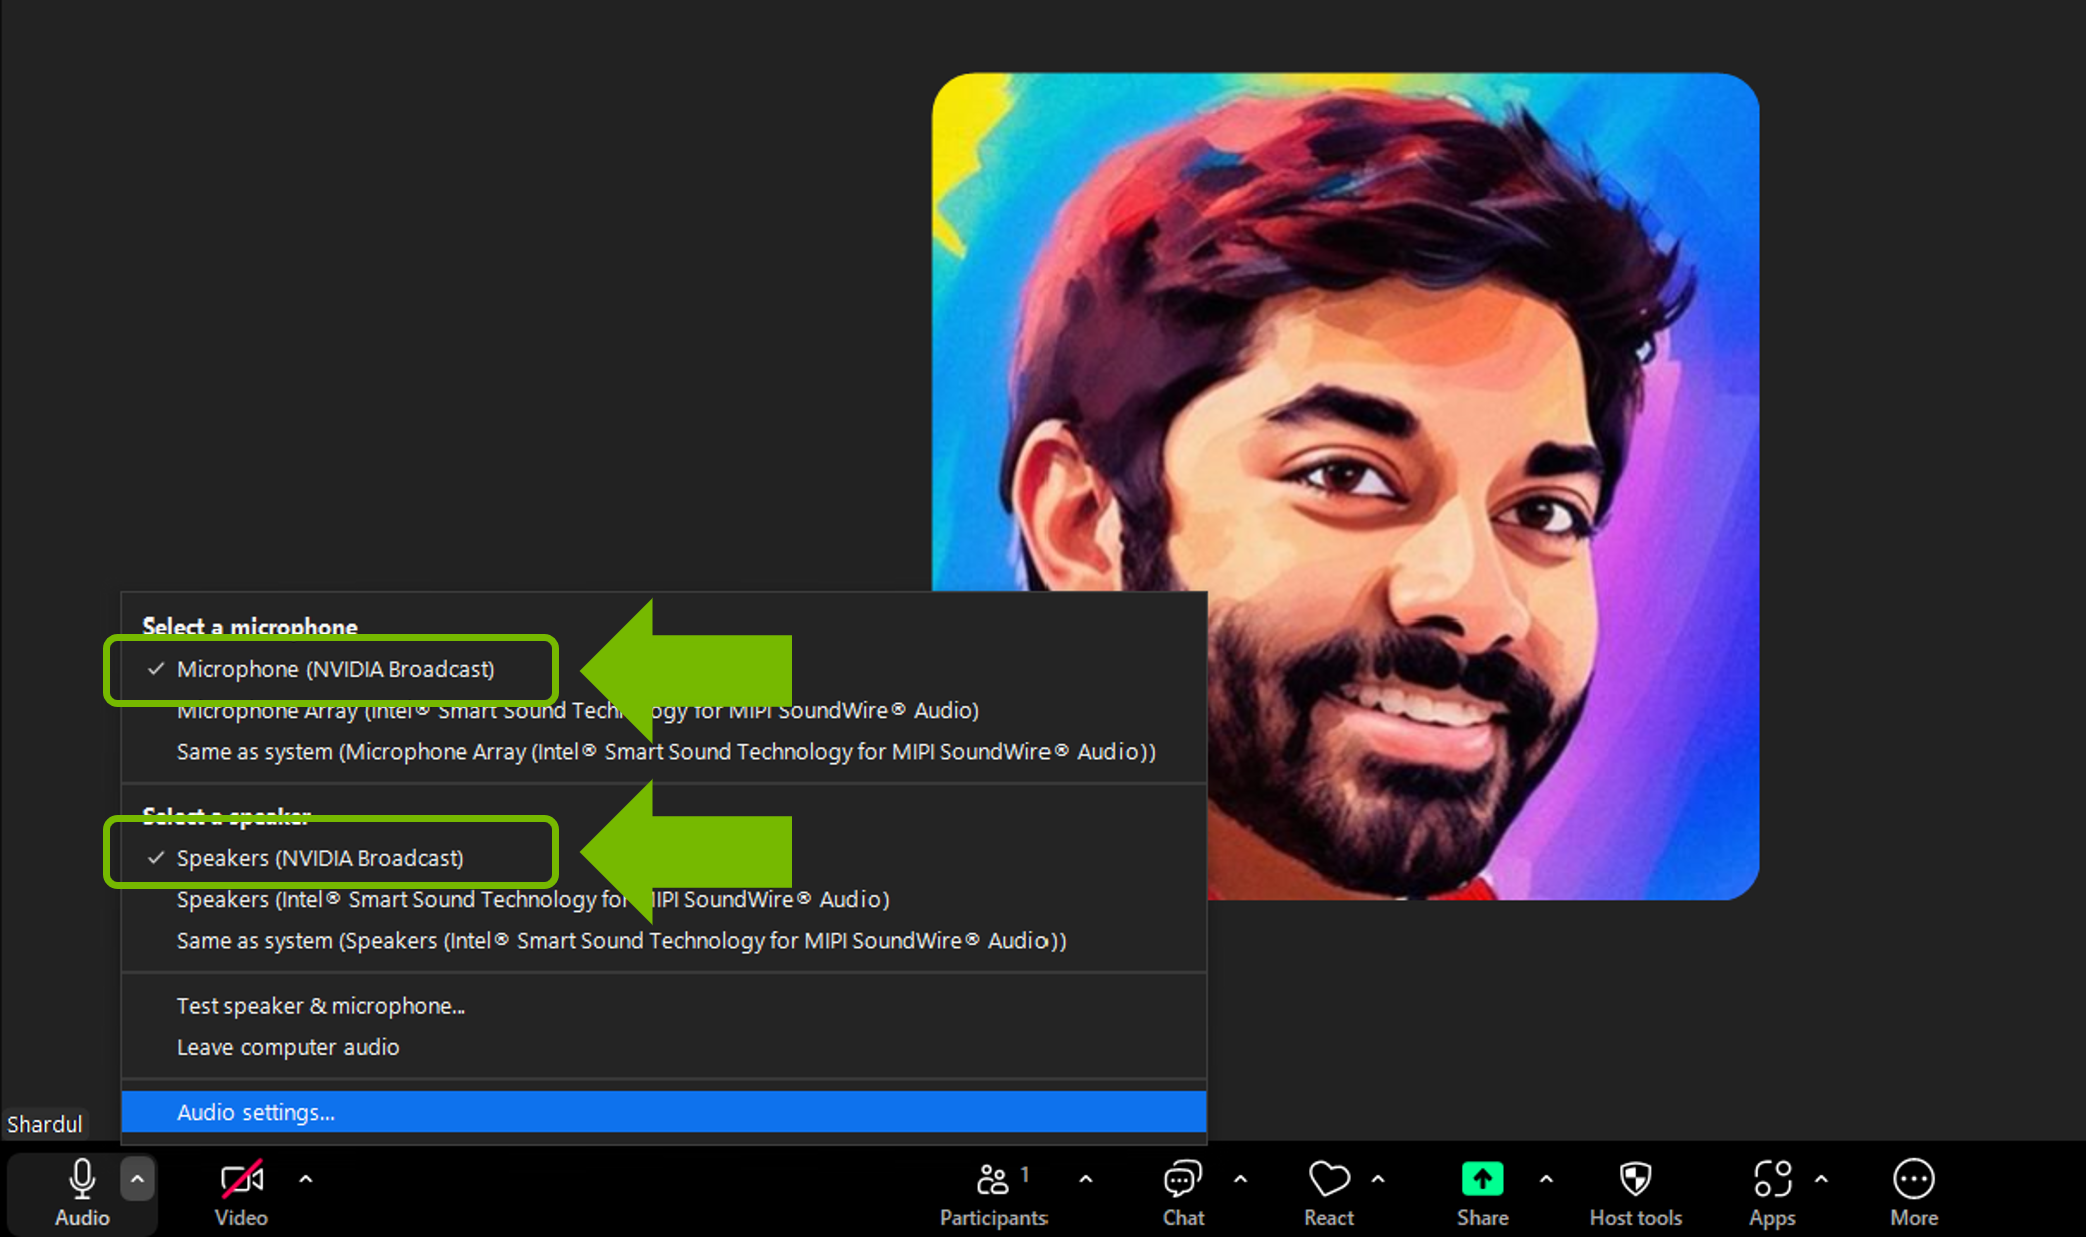Click the Shardul participant name label
This screenshot has width=2086, height=1237.
pos(46,1123)
